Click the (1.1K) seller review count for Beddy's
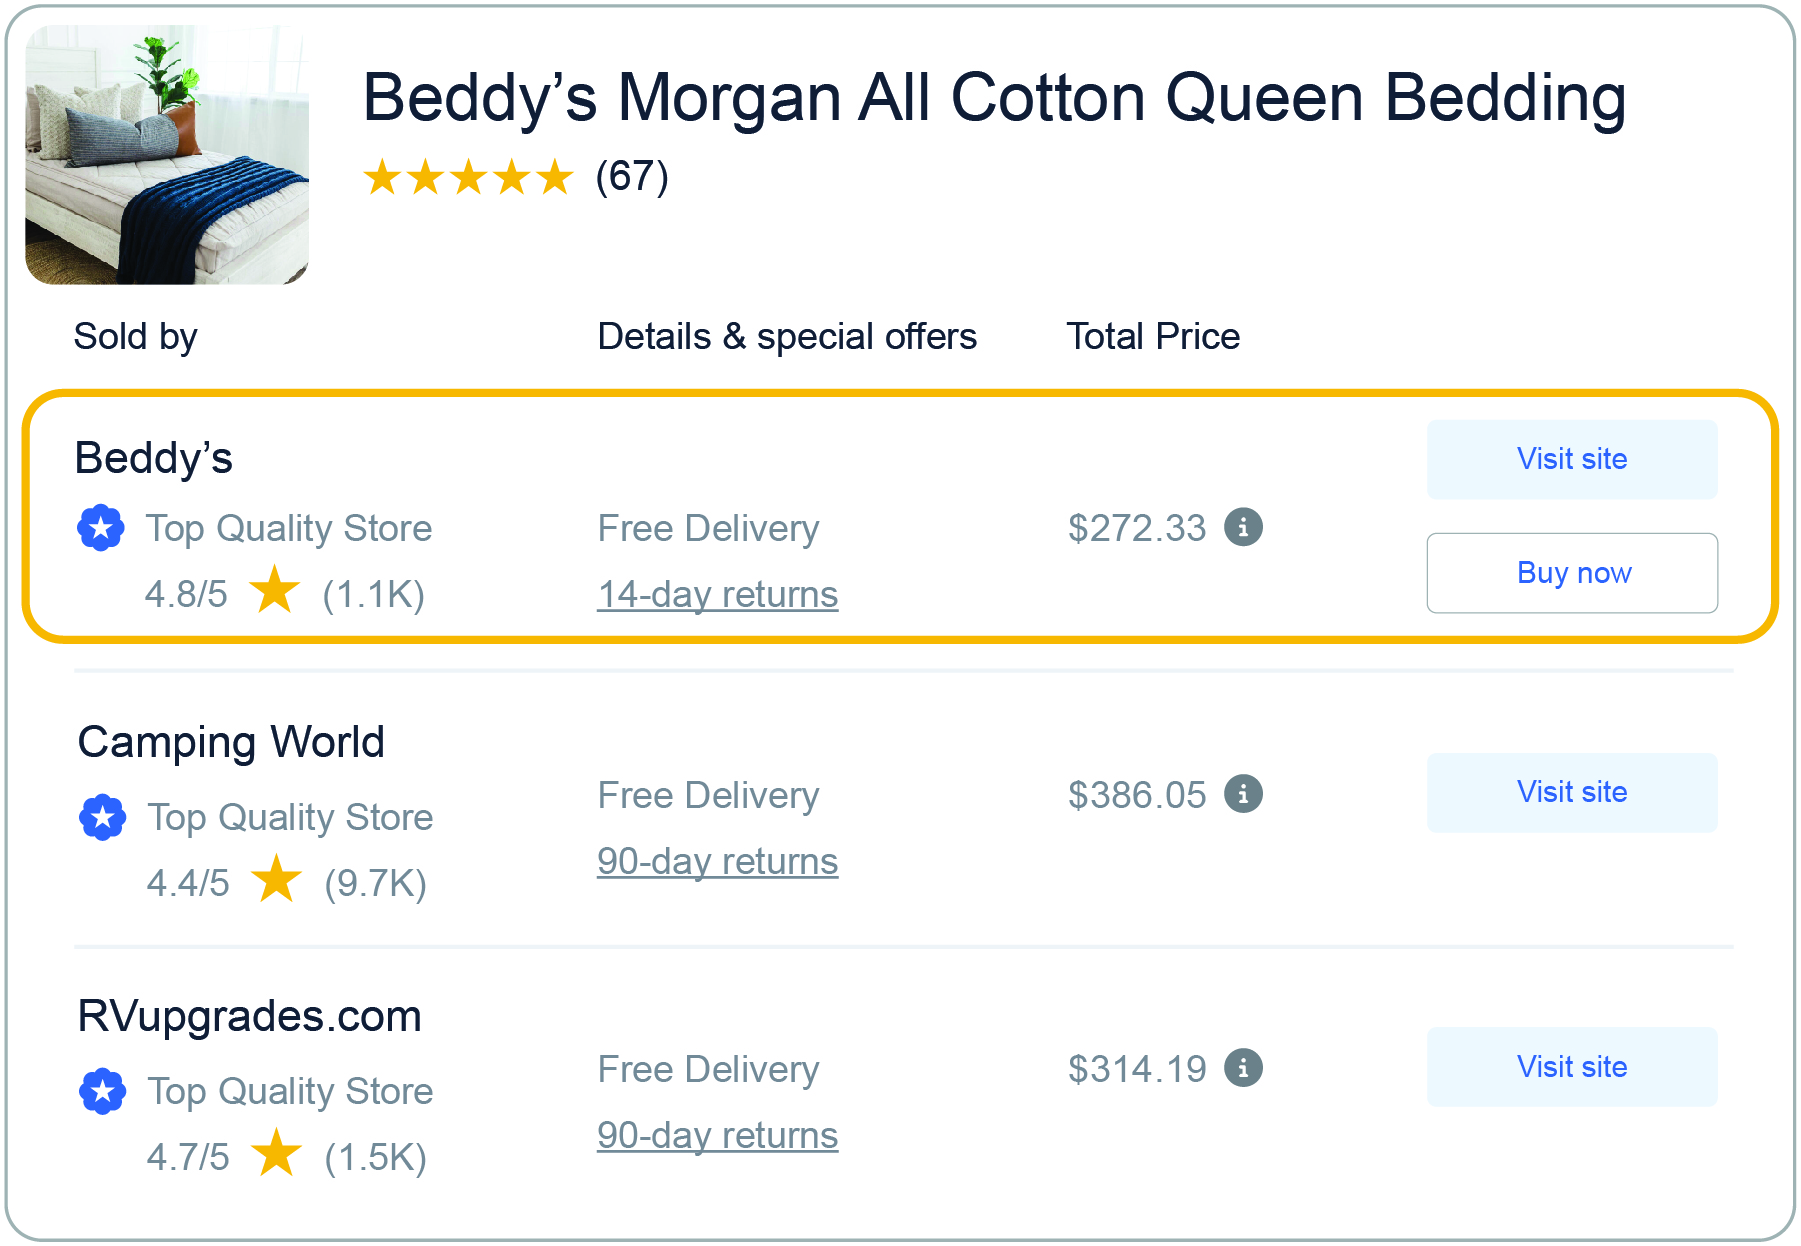This screenshot has width=1801, height=1246. (x=373, y=592)
